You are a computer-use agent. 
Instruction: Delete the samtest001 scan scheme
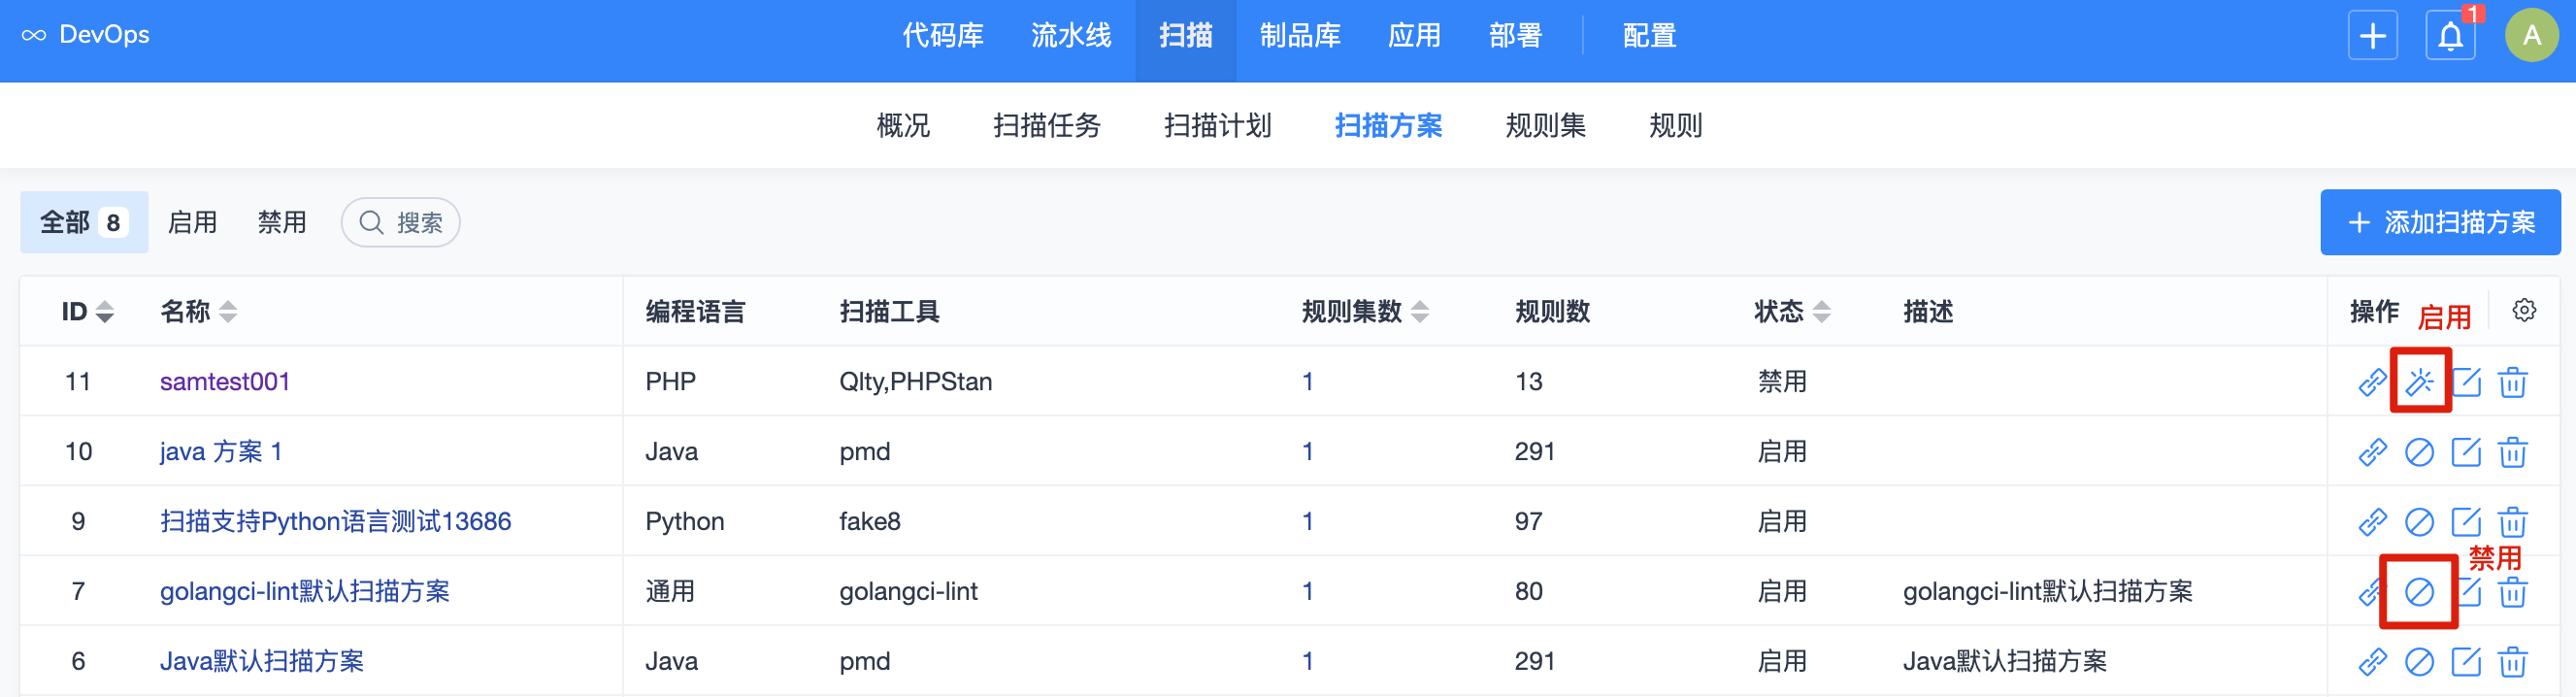tap(2512, 382)
